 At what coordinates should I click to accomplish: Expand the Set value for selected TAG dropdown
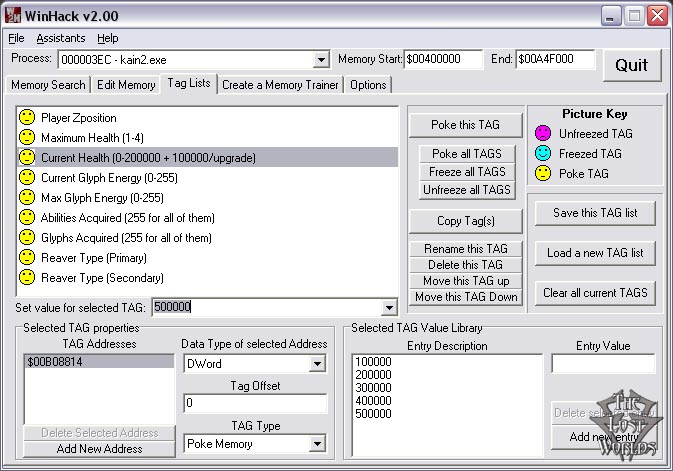click(x=389, y=307)
